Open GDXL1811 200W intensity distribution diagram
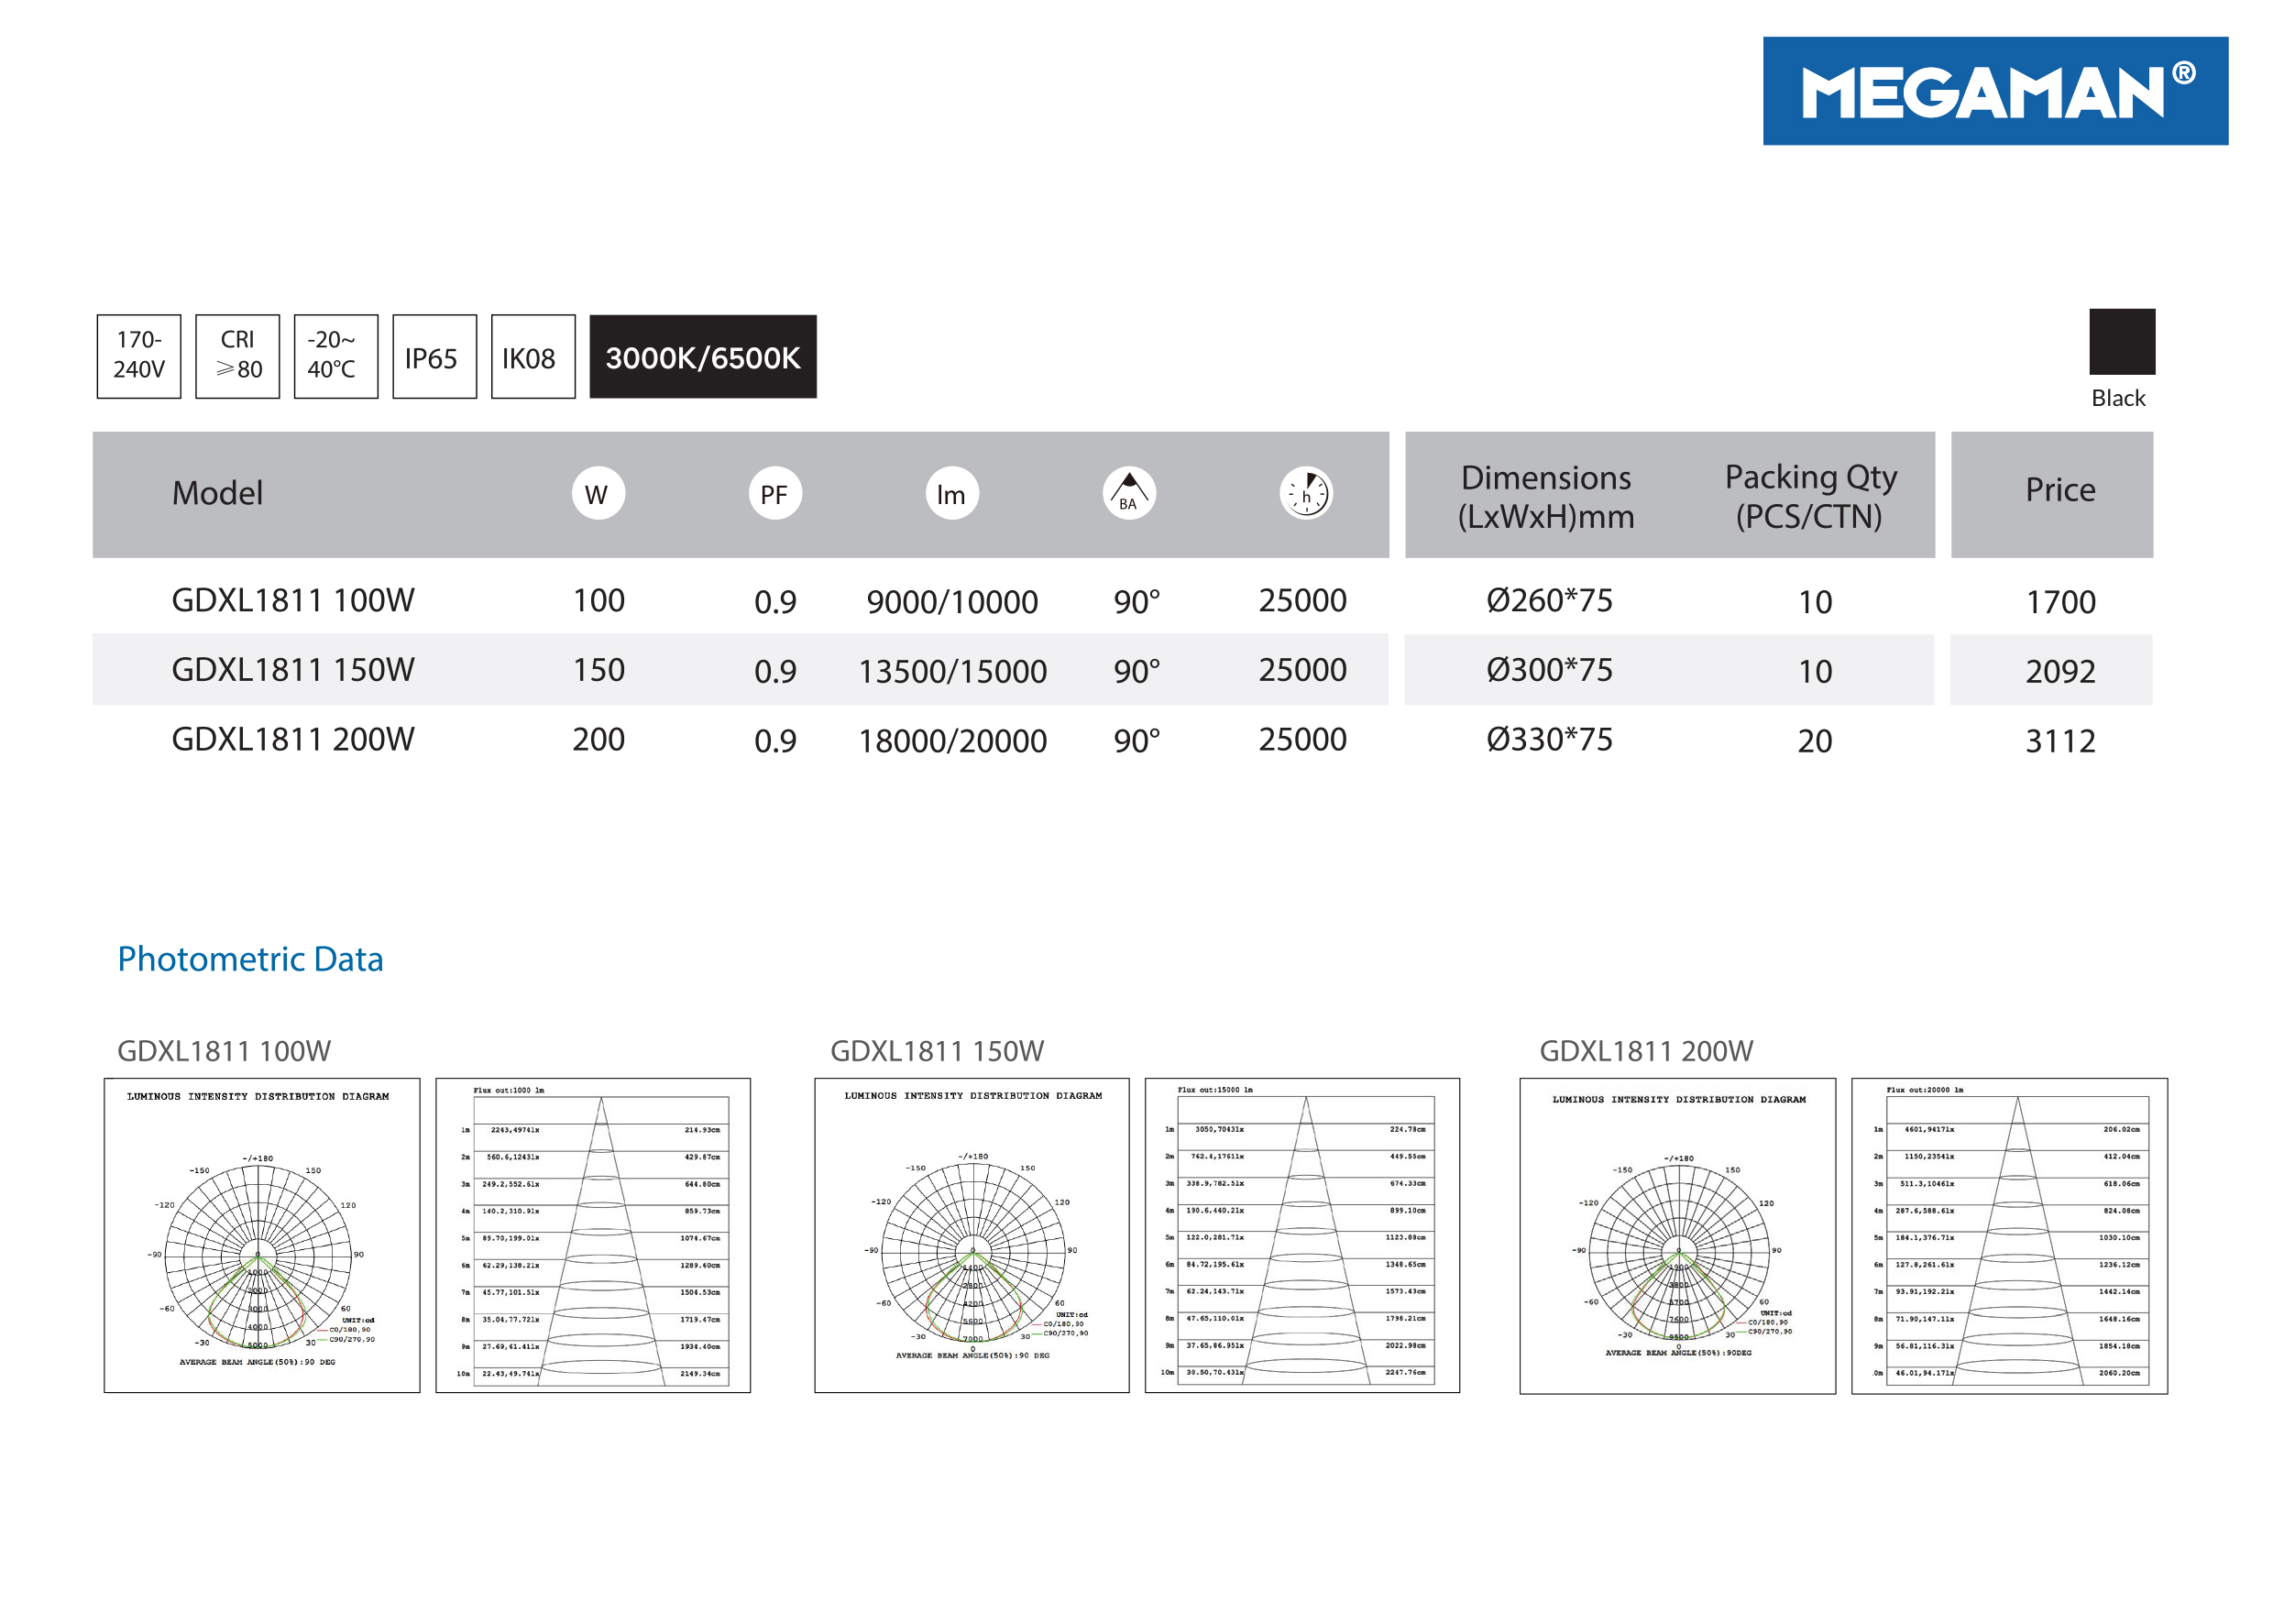This screenshot has height=1624, width=2273. point(1677,1235)
